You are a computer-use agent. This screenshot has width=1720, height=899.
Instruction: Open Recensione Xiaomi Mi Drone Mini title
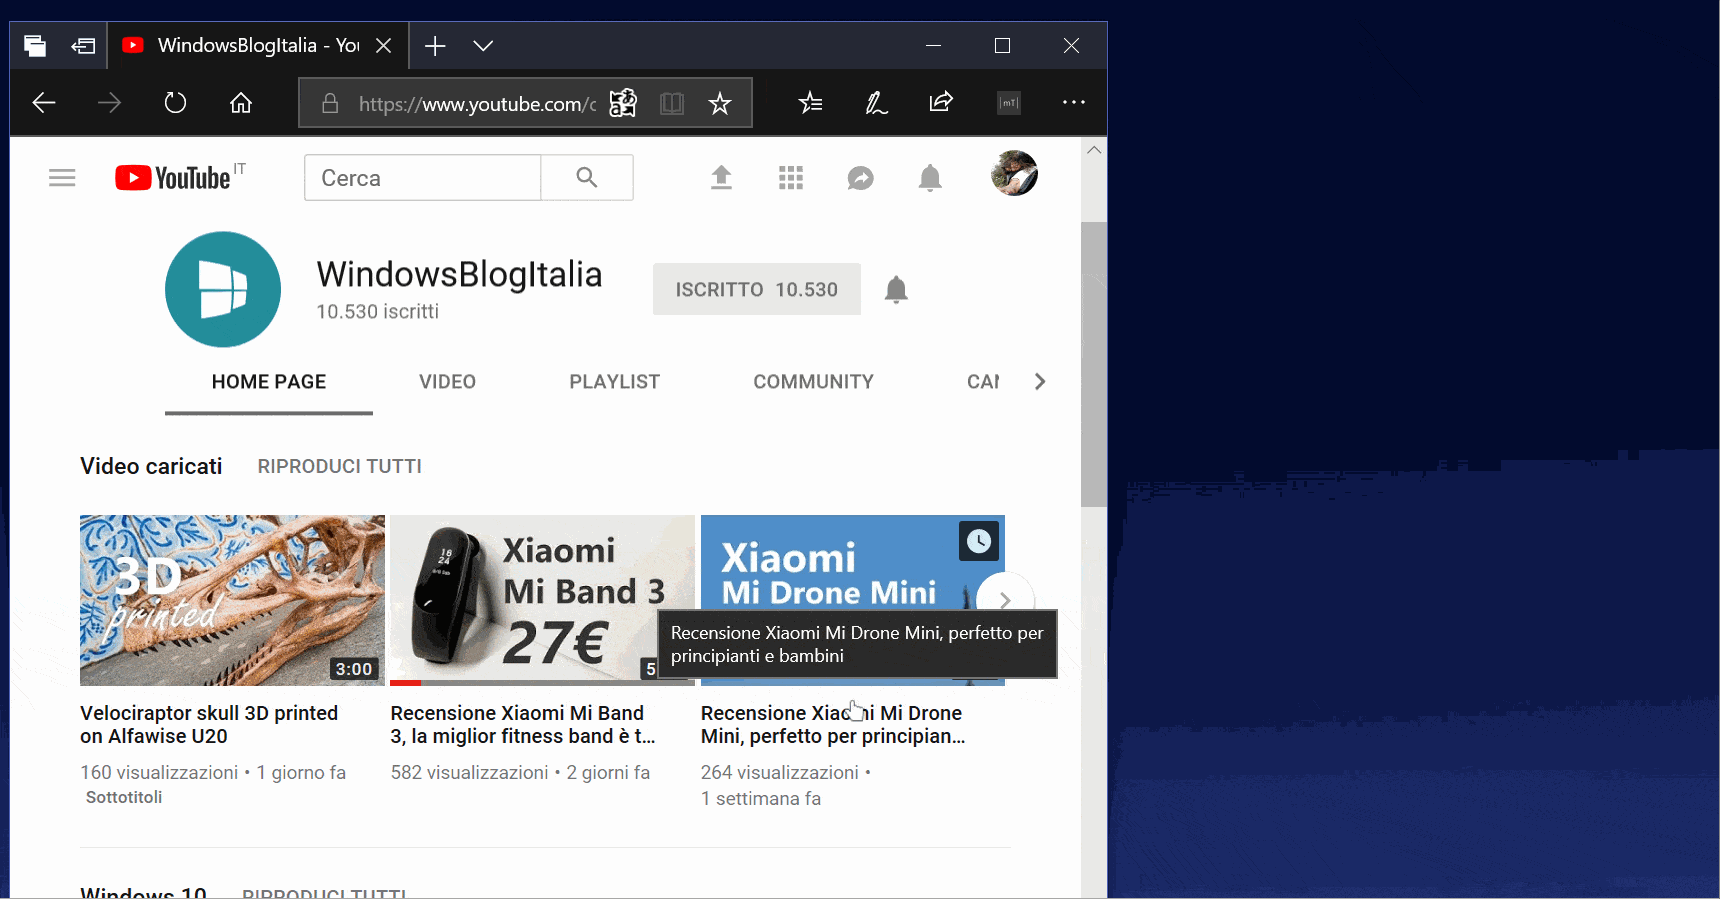pos(833,724)
